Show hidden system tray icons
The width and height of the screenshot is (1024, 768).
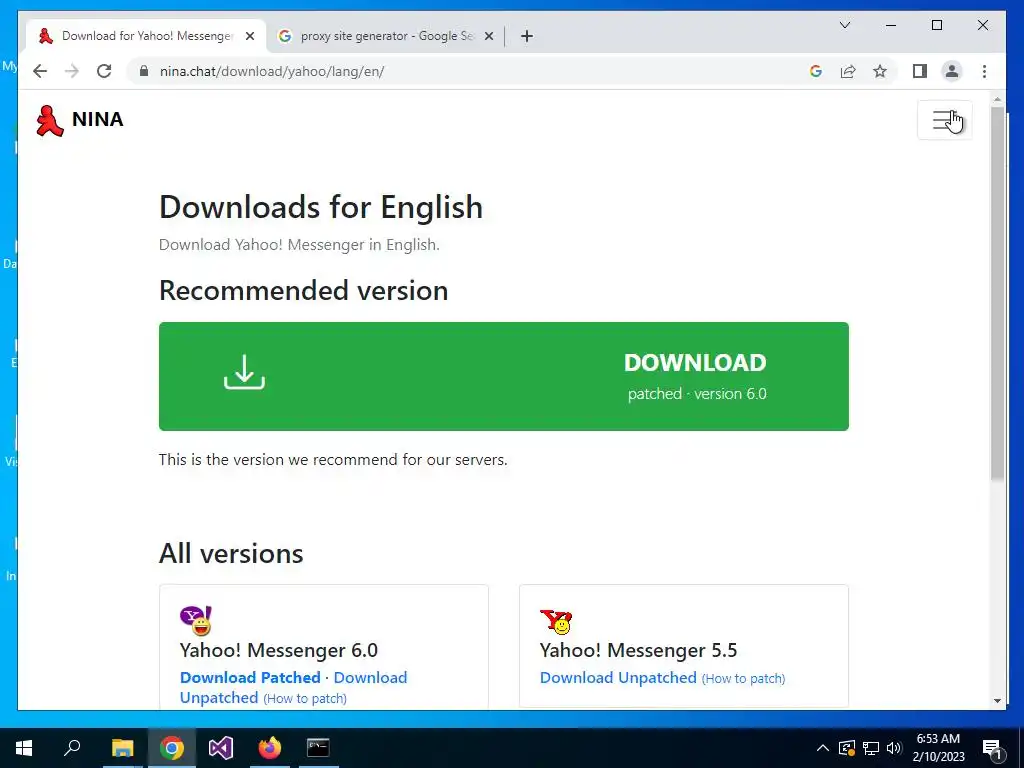(823, 748)
